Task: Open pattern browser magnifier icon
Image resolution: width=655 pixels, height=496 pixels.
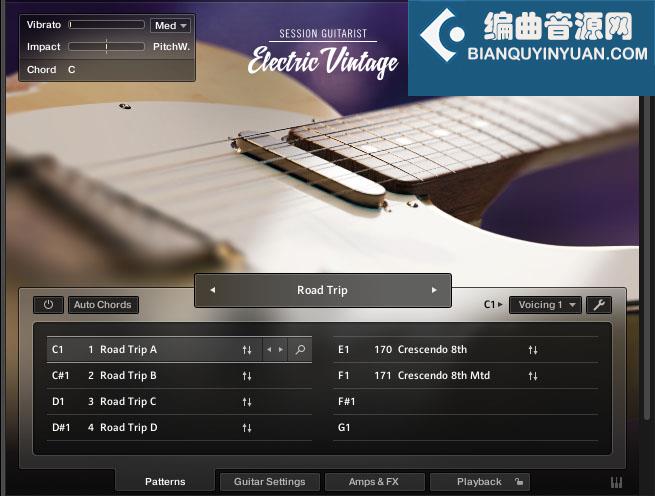Action: tap(300, 349)
